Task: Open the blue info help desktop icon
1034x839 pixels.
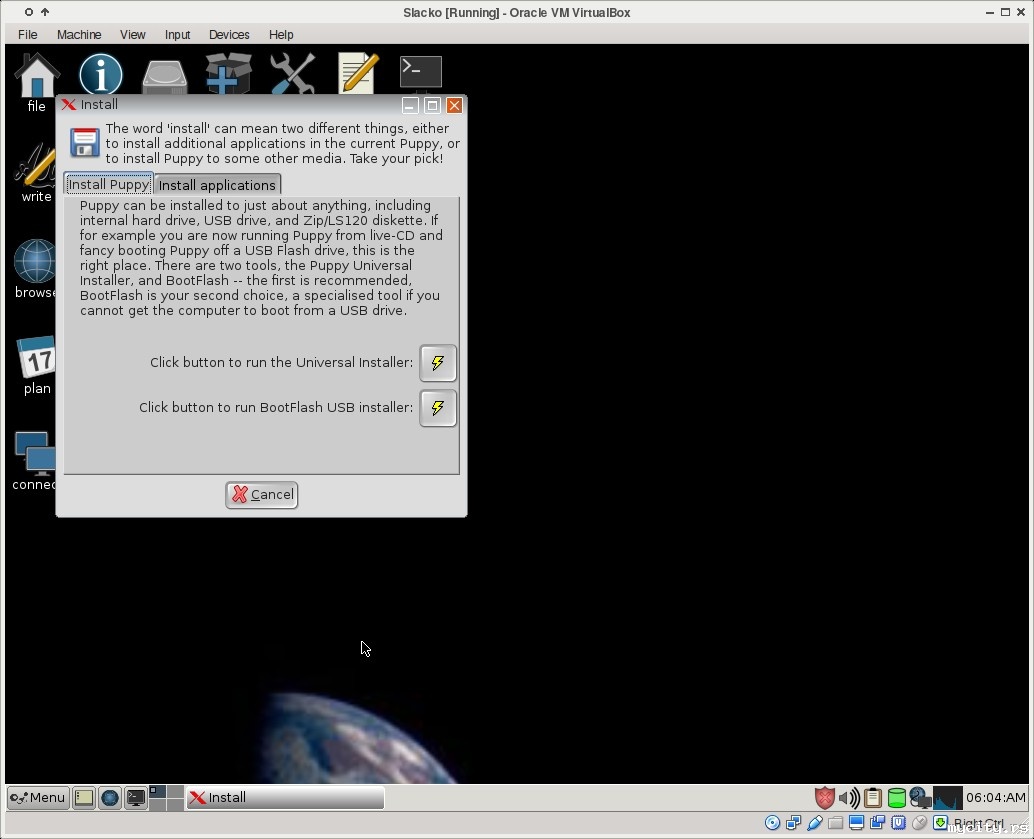Action: [101, 74]
